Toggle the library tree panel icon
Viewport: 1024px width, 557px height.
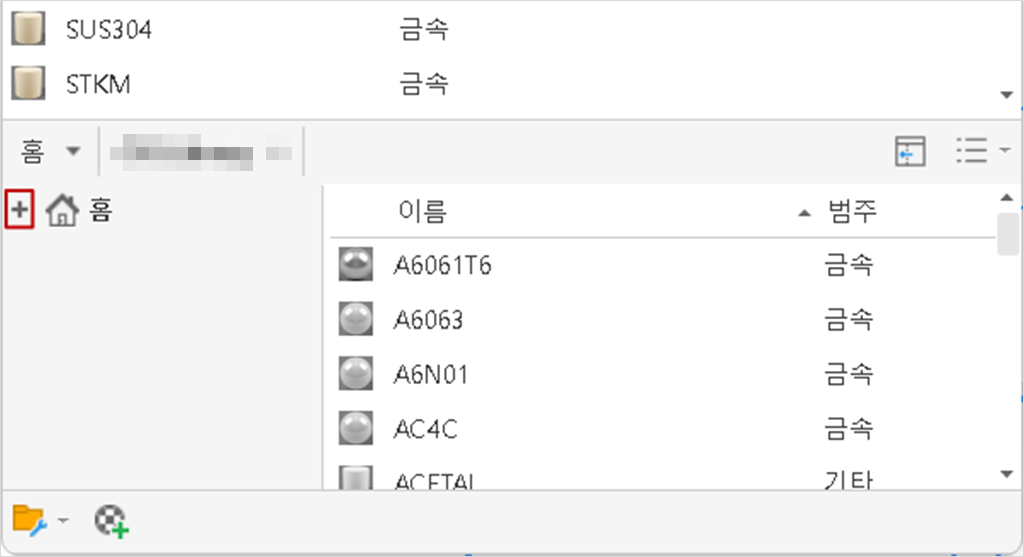pos(910,151)
